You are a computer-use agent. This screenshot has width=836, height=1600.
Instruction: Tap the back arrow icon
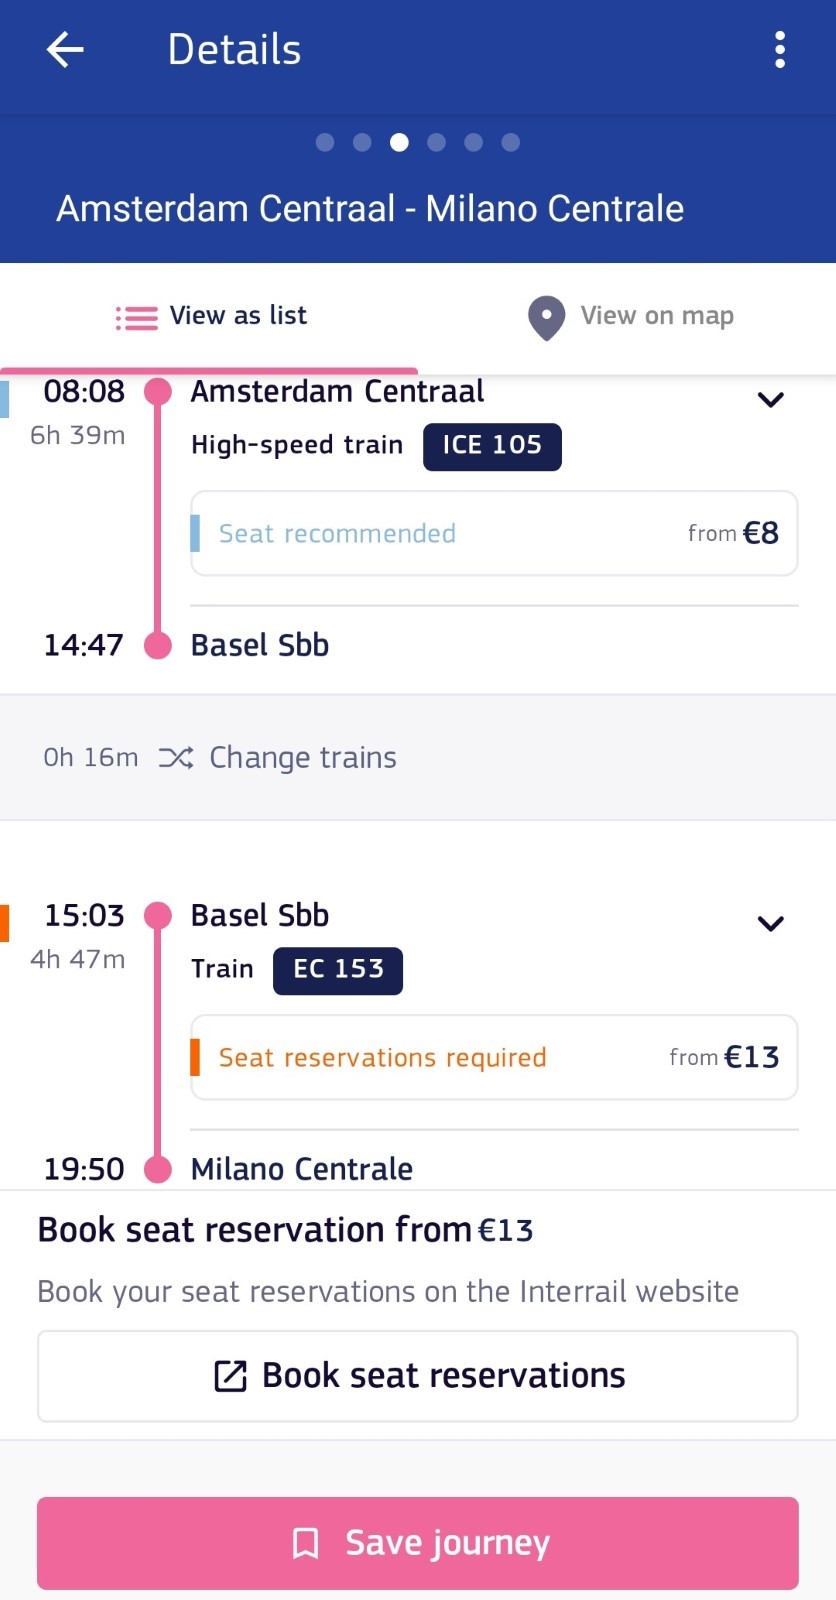[65, 49]
